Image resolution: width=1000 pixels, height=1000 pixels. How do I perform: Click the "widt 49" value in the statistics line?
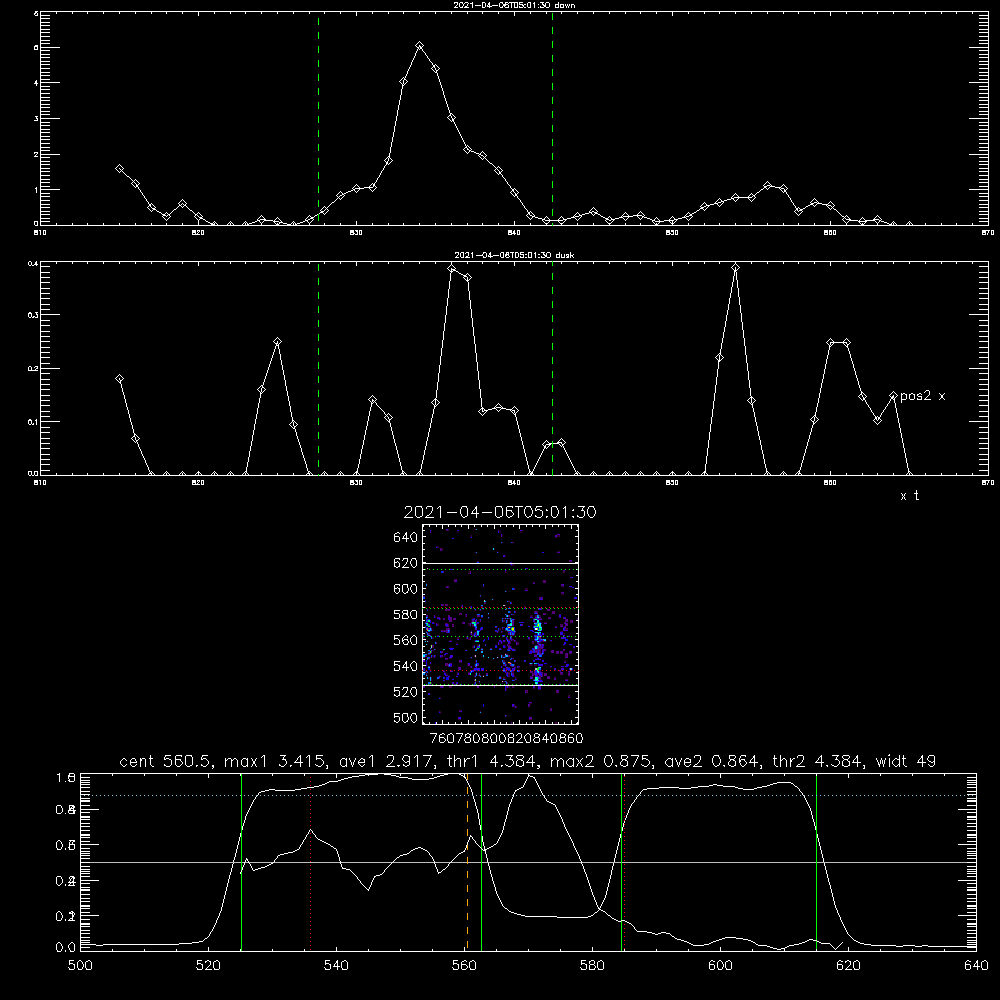906,761
